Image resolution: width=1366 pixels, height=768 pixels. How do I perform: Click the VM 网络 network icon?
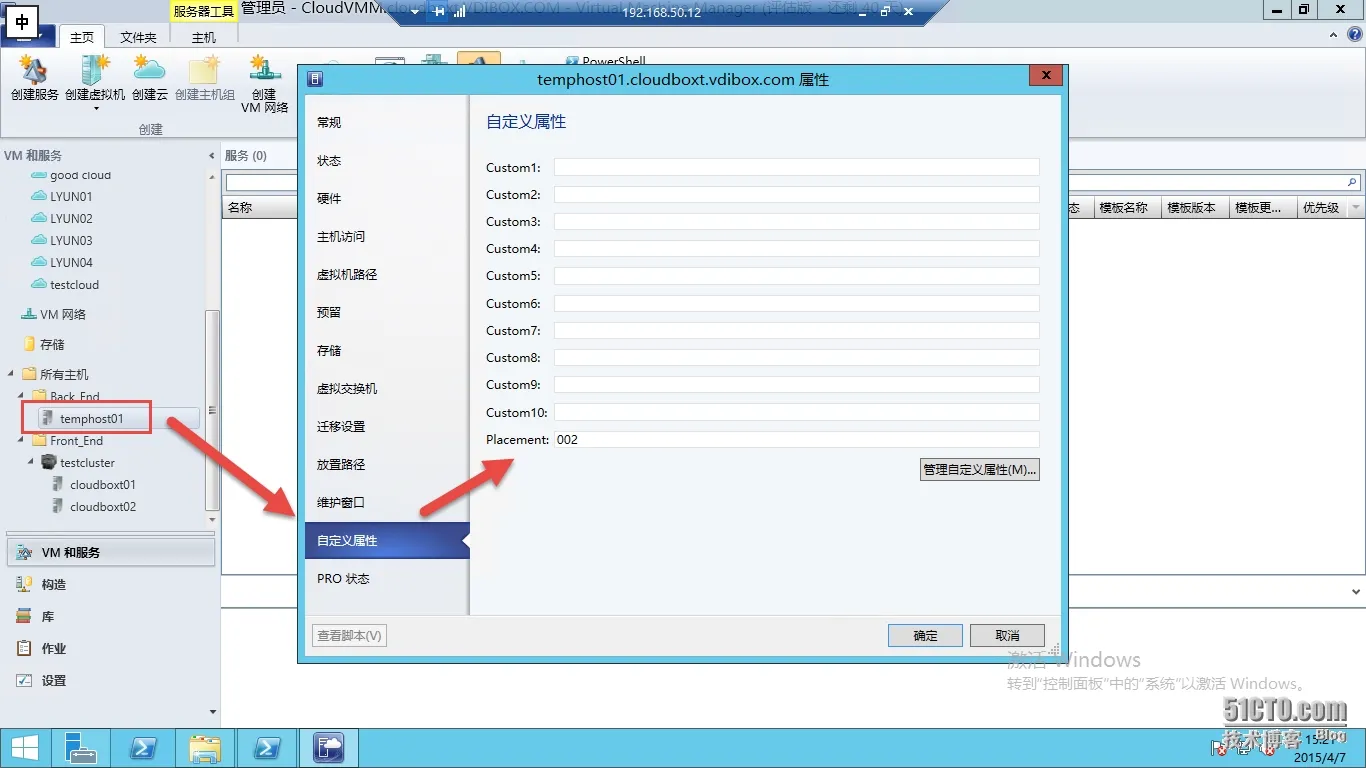click(29, 314)
